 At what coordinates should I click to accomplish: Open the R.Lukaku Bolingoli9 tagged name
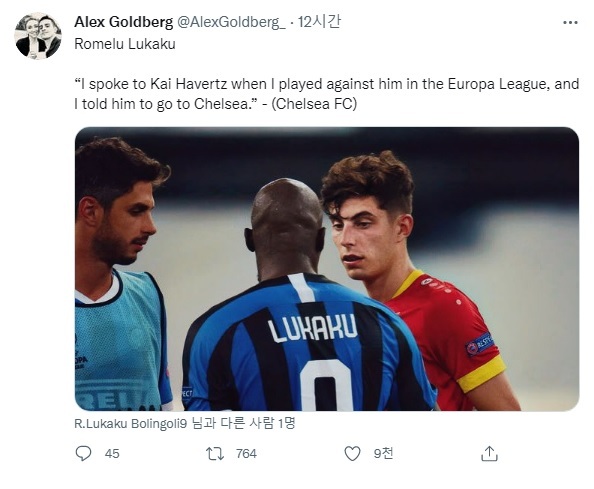coord(131,423)
